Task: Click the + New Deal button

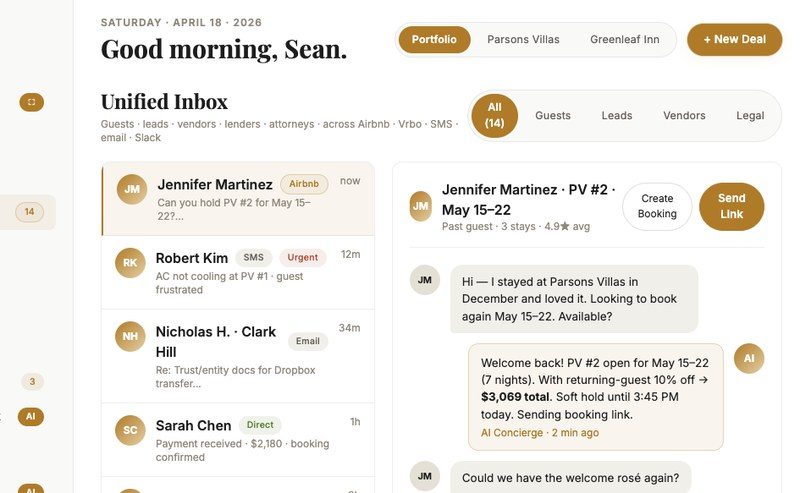Action: pyautogui.click(x=734, y=39)
